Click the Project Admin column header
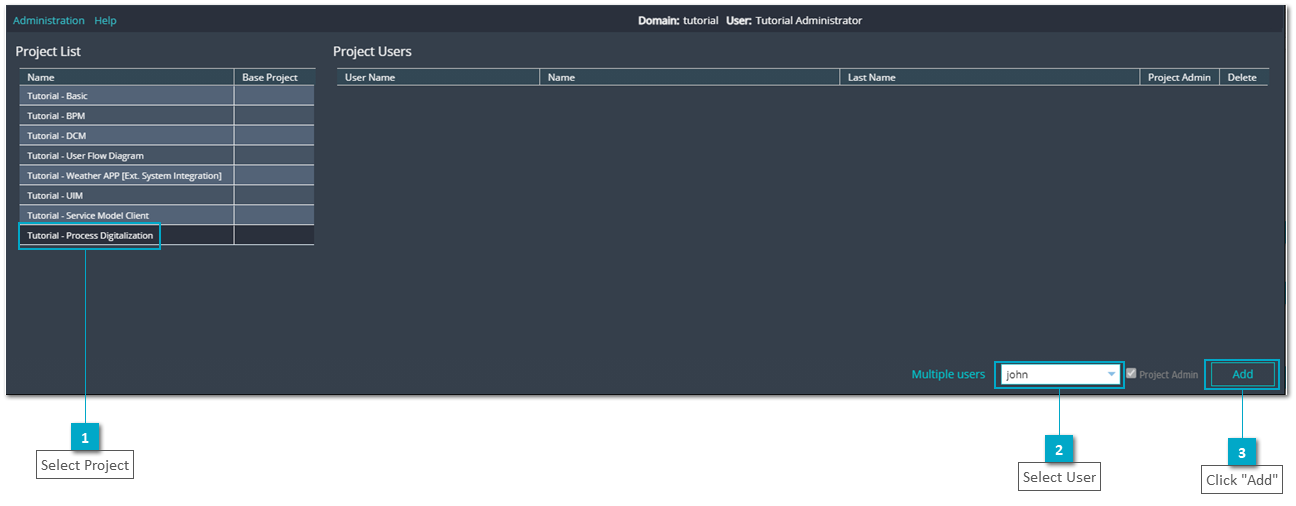The height and width of the screenshot is (506, 1296). point(1179,77)
